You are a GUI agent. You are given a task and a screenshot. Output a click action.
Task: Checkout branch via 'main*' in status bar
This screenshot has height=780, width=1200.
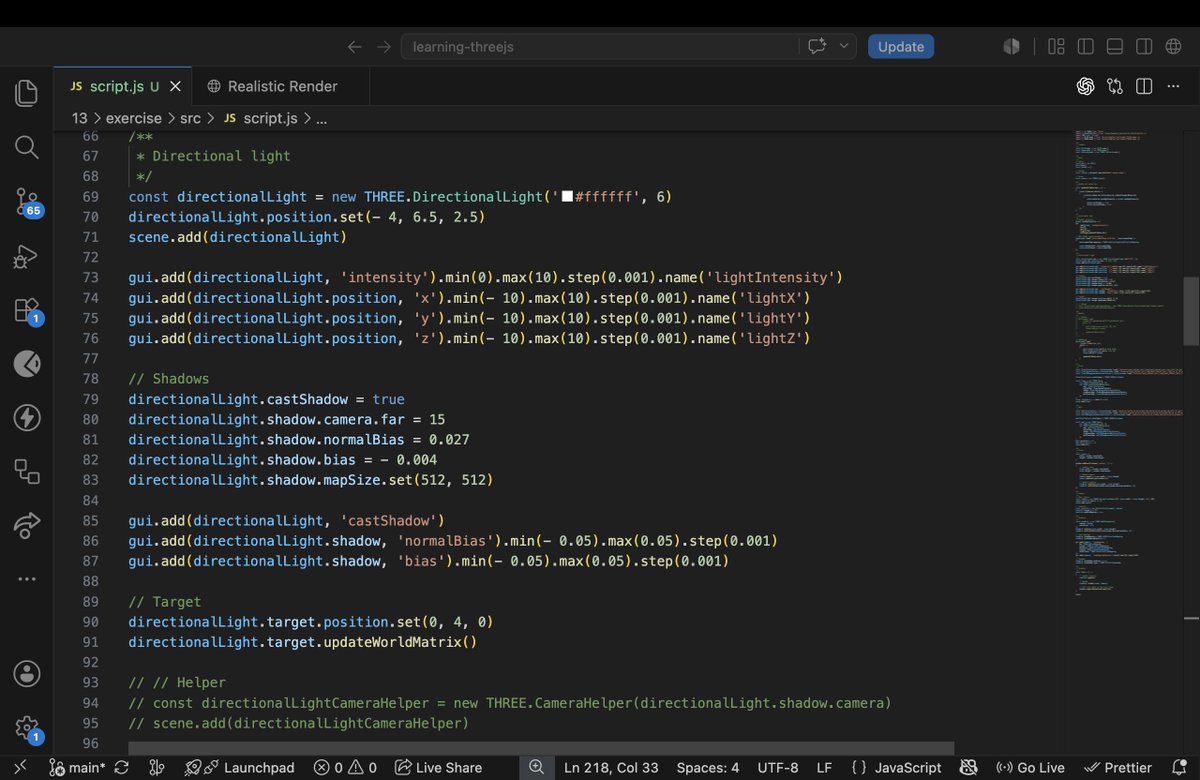[x=78, y=768]
